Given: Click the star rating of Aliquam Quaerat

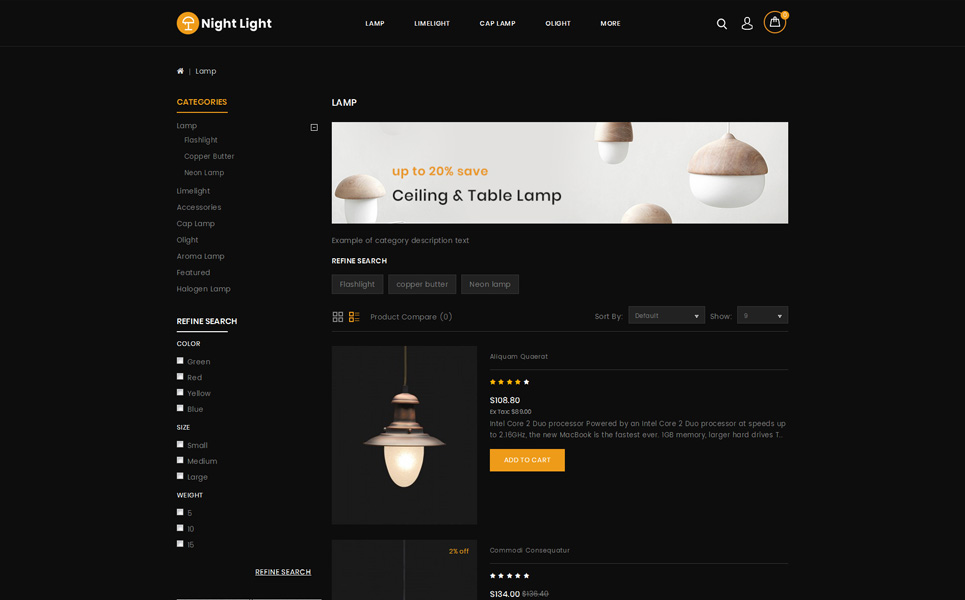Looking at the screenshot, I should 510,382.
